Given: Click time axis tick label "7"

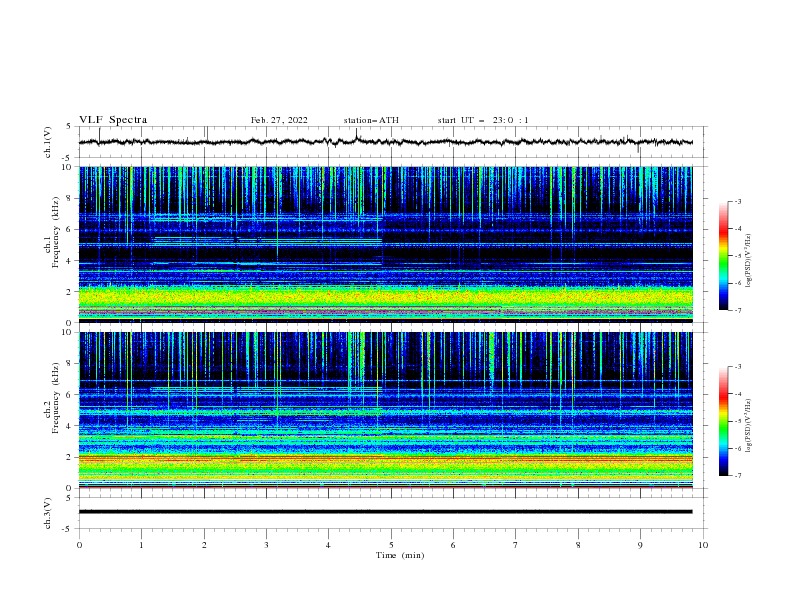Looking at the screenshot, I should coord(516,545).
